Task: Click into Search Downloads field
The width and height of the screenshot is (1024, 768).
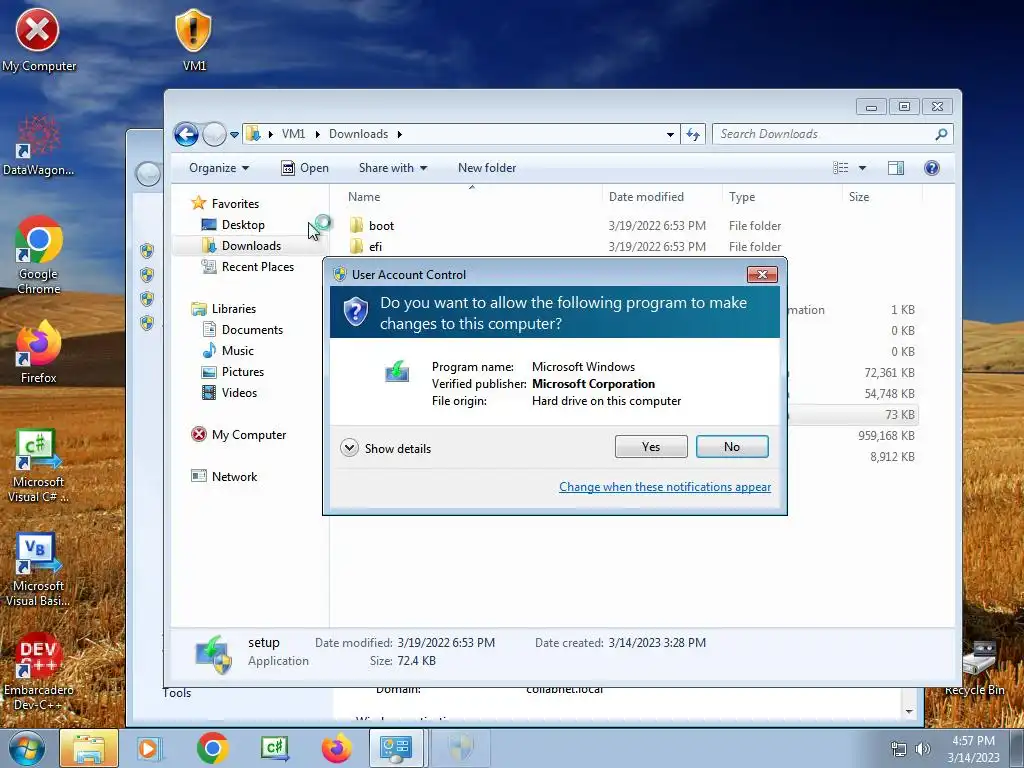Action: 824,134
